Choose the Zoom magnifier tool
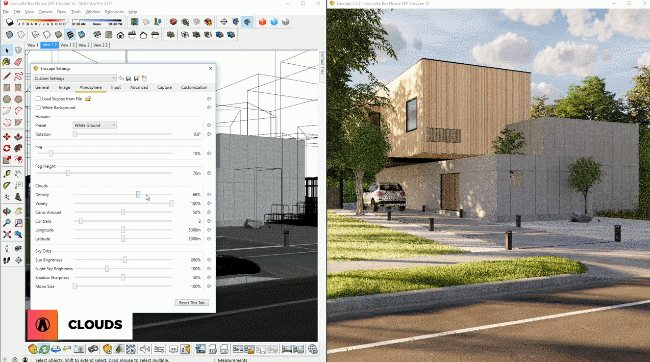The image size is (650, 362). 7,223
